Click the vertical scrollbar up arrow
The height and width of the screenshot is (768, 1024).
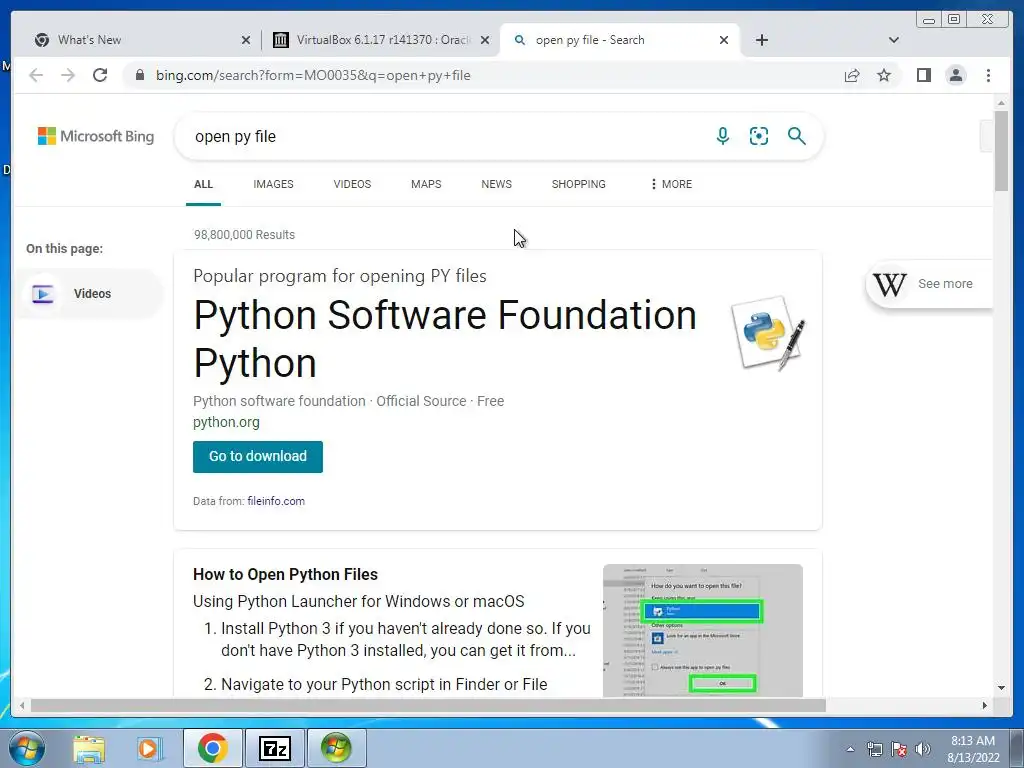tap(1001, 103)
